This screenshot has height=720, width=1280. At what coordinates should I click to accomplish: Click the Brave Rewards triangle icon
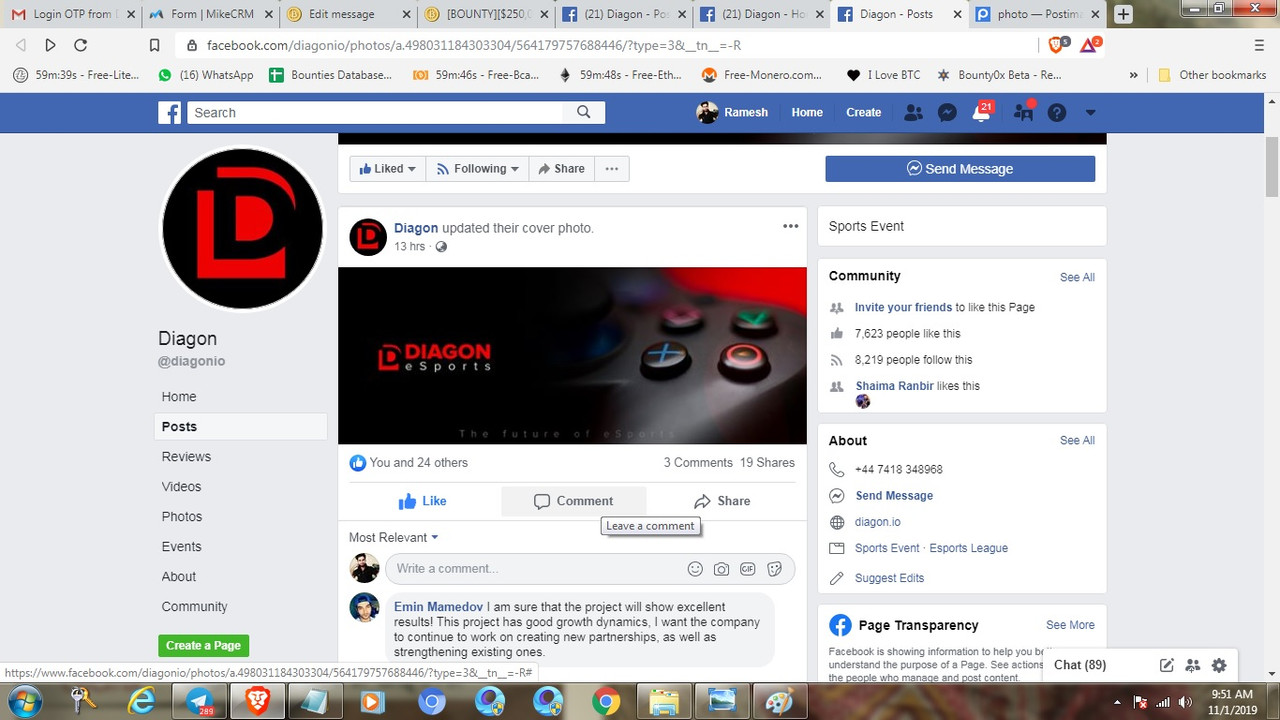(1090, 45)
